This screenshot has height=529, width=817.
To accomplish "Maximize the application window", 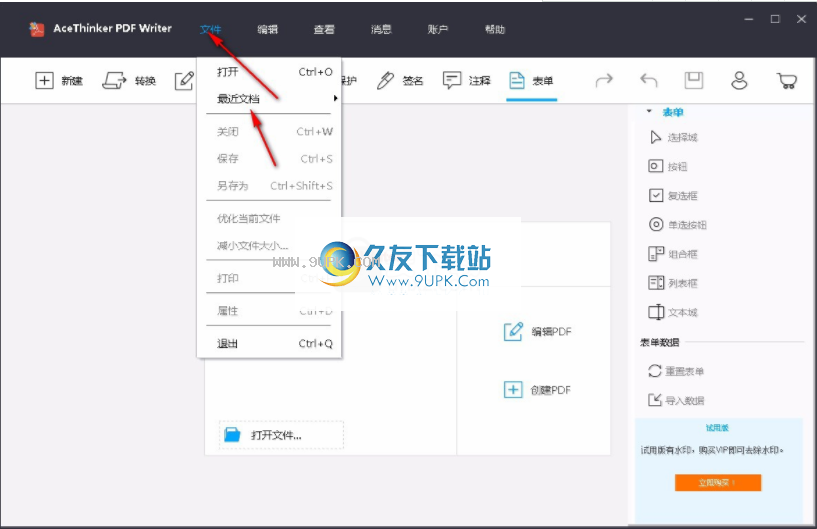I will (775, 19).
